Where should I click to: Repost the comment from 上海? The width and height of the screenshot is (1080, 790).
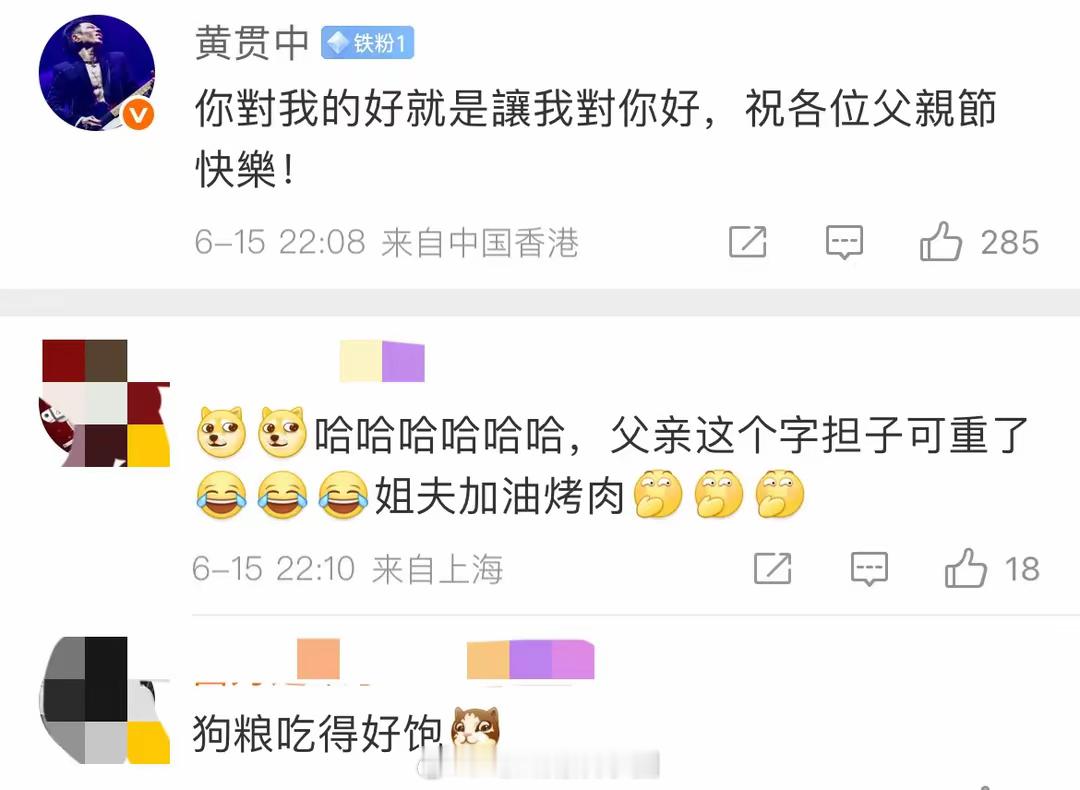(773, 568)
